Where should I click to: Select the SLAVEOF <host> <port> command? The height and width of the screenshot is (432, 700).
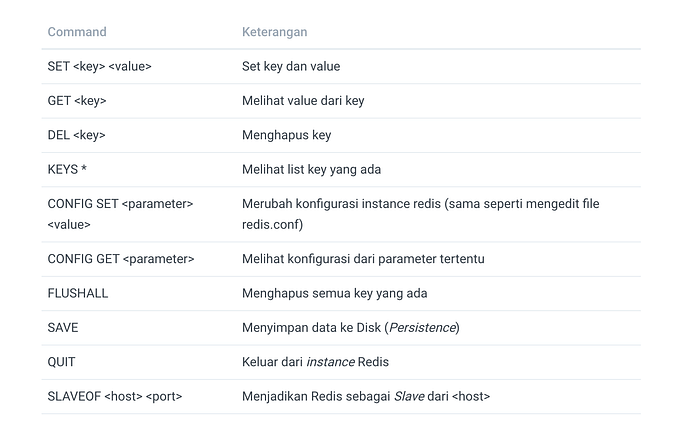pos(115,396)
